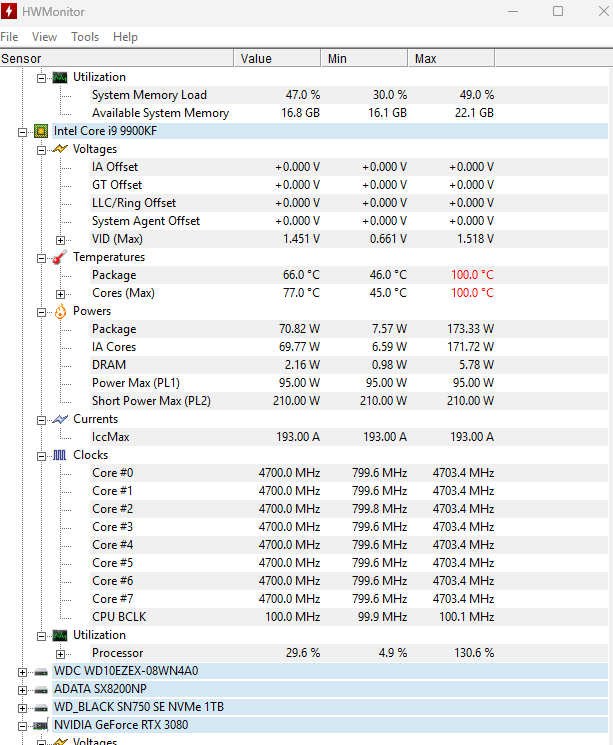This screenshot has width=613, height=745.
Task: Select the IccMax current row
Action: [x=349, y=437]
